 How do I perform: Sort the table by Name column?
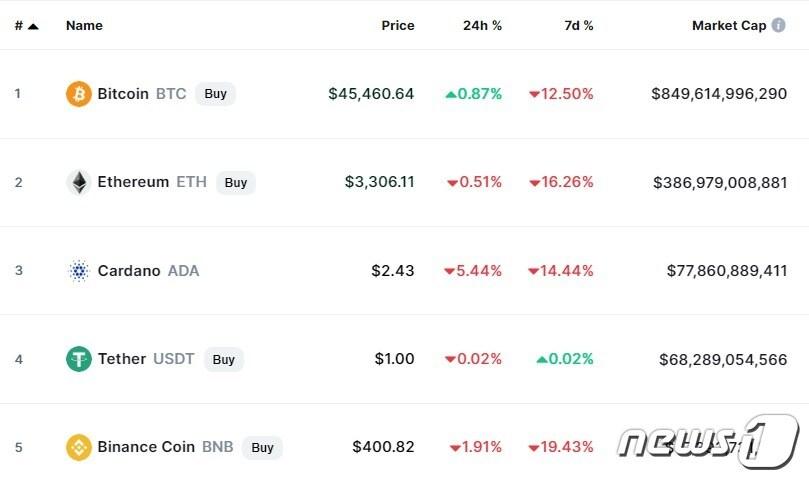(84, 26)
